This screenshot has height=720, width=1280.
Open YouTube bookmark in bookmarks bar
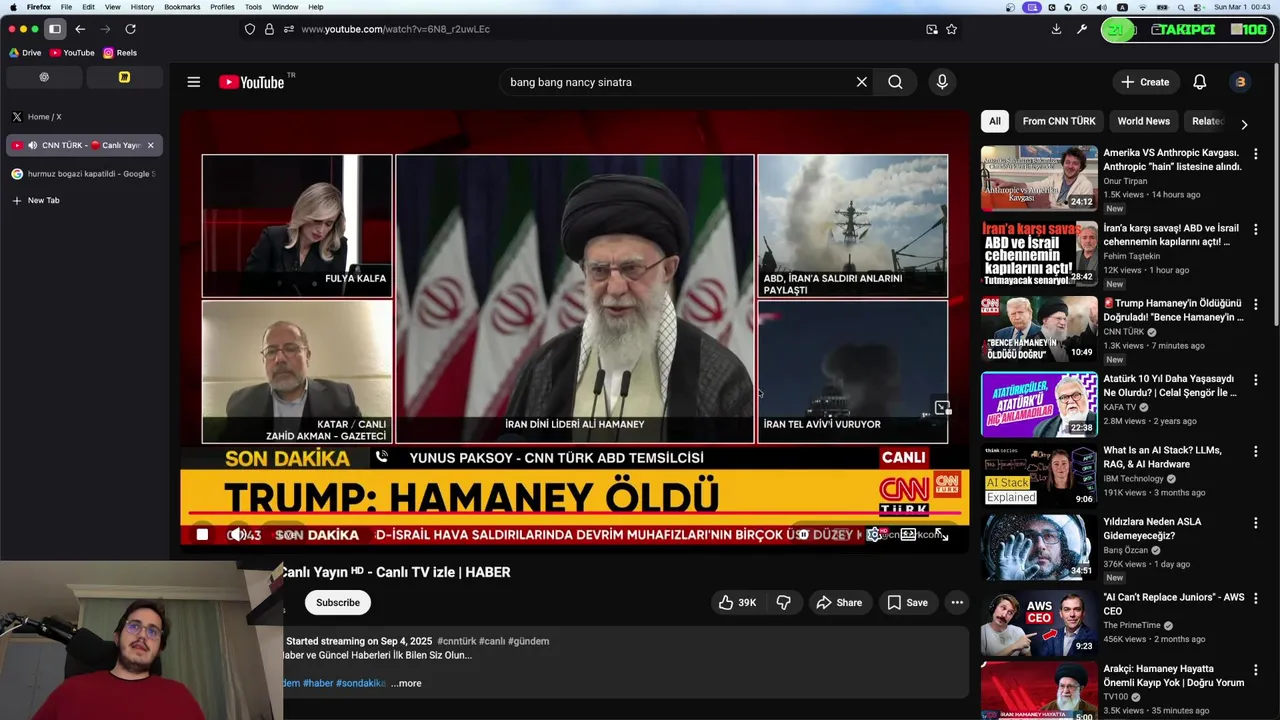click(x=72, y=53)
